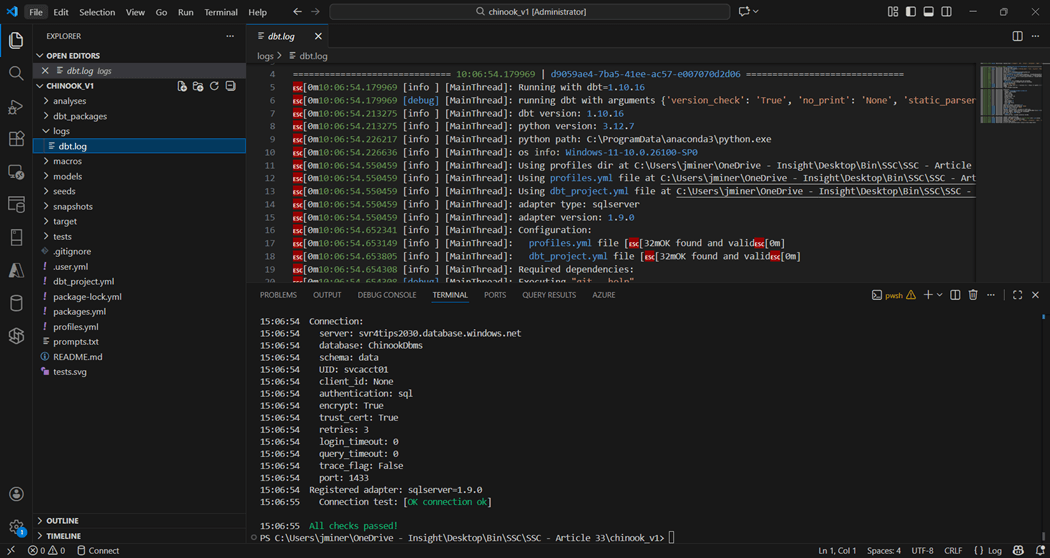
Task: Split the editor right
Action: point(1017,36)
